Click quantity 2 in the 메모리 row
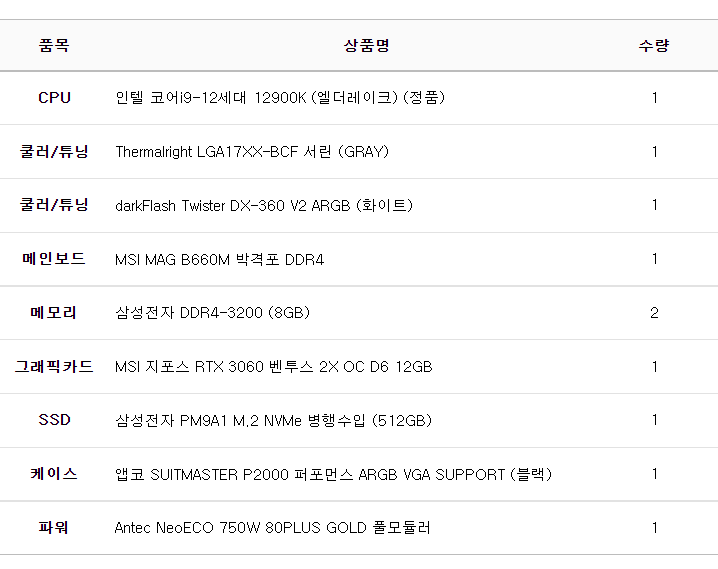718x569 pixels. click(x=654, y=313)
